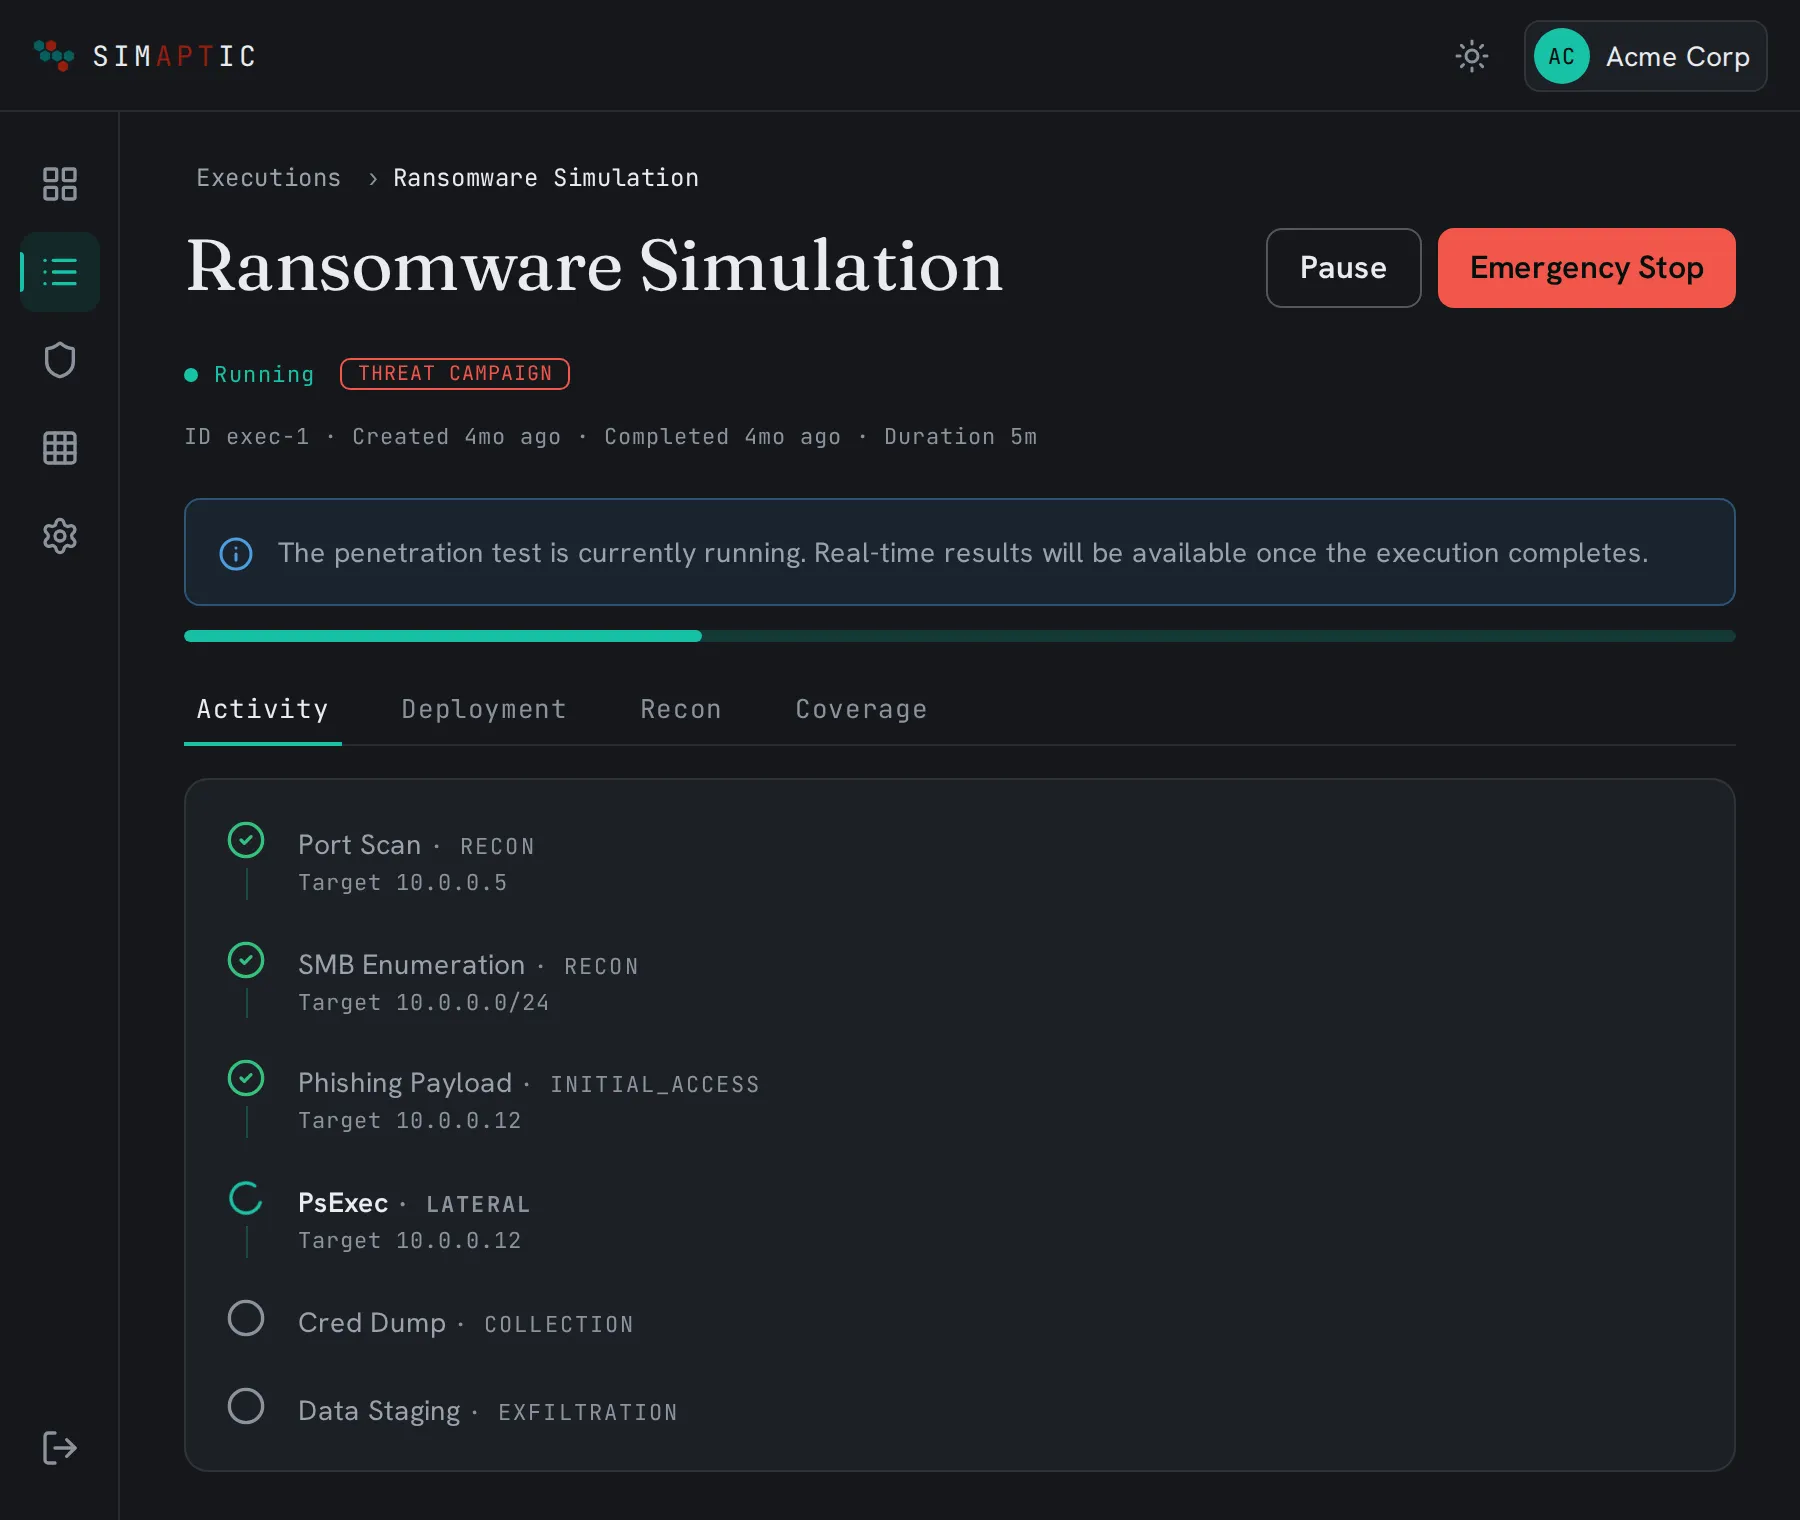Click the SMB Enumeration step title
Screen dimensions: 1800x1520
click(x=411, y=965)
